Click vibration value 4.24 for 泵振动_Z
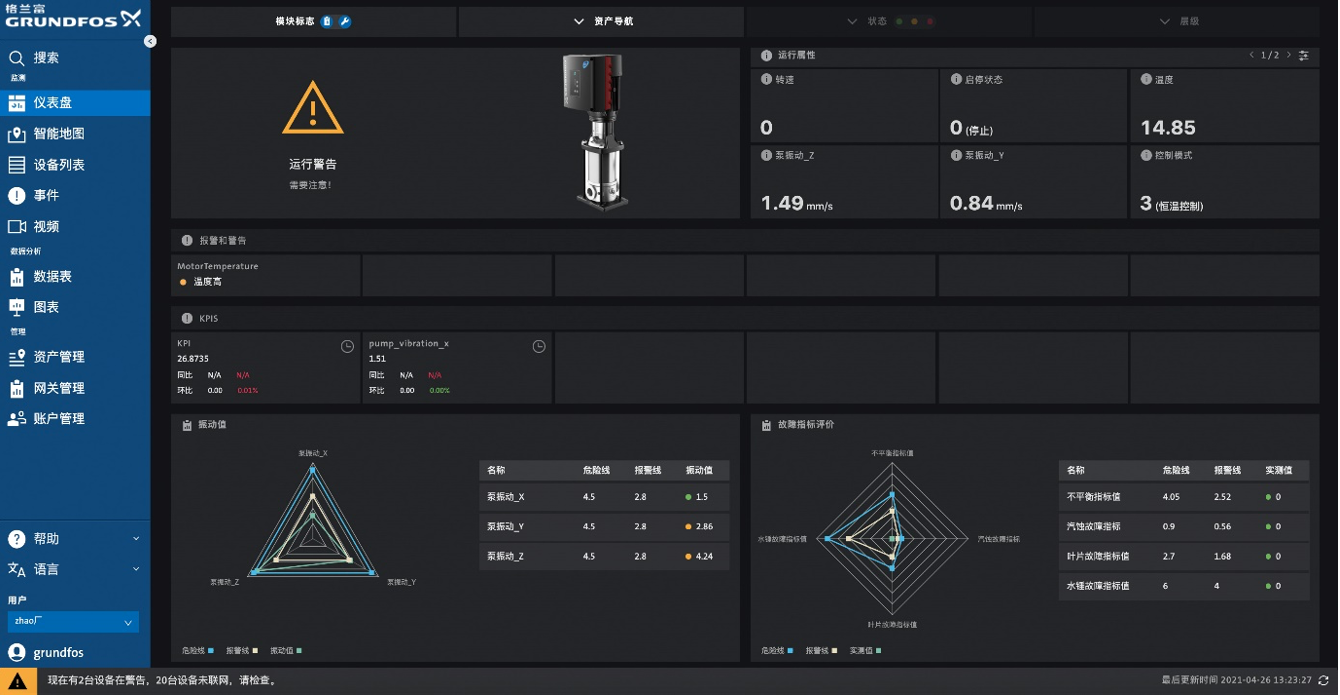 coord(704,557)
